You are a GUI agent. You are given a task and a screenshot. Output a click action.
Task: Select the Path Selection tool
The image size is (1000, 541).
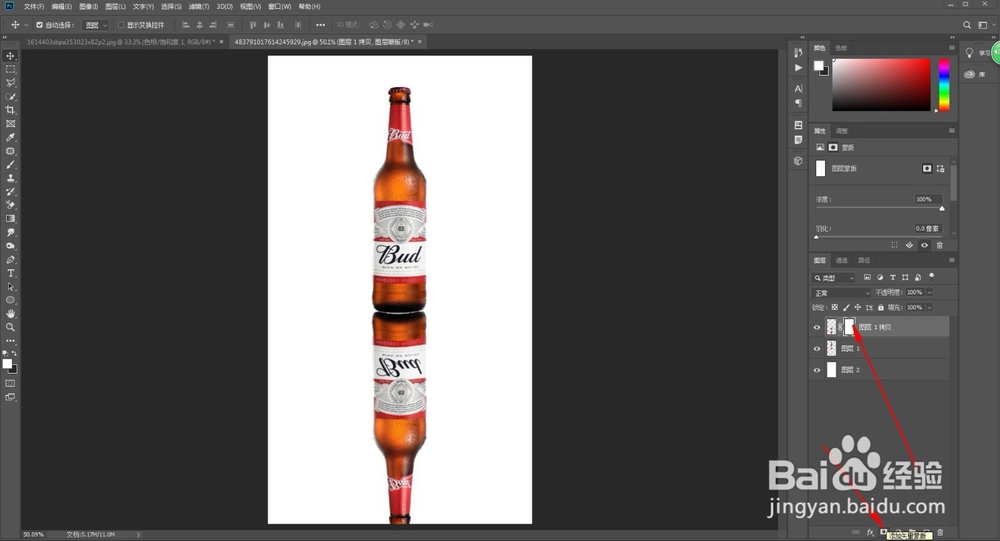click(x=10, y=286)
